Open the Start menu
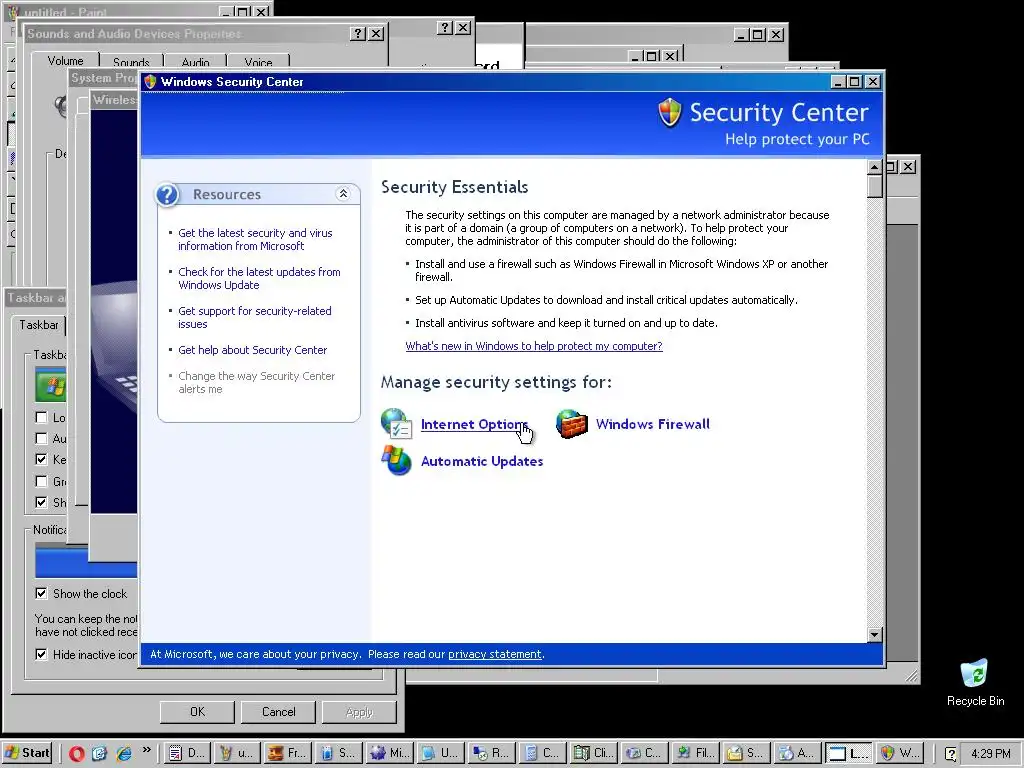The image size is (1024, 768). (27, 753)
